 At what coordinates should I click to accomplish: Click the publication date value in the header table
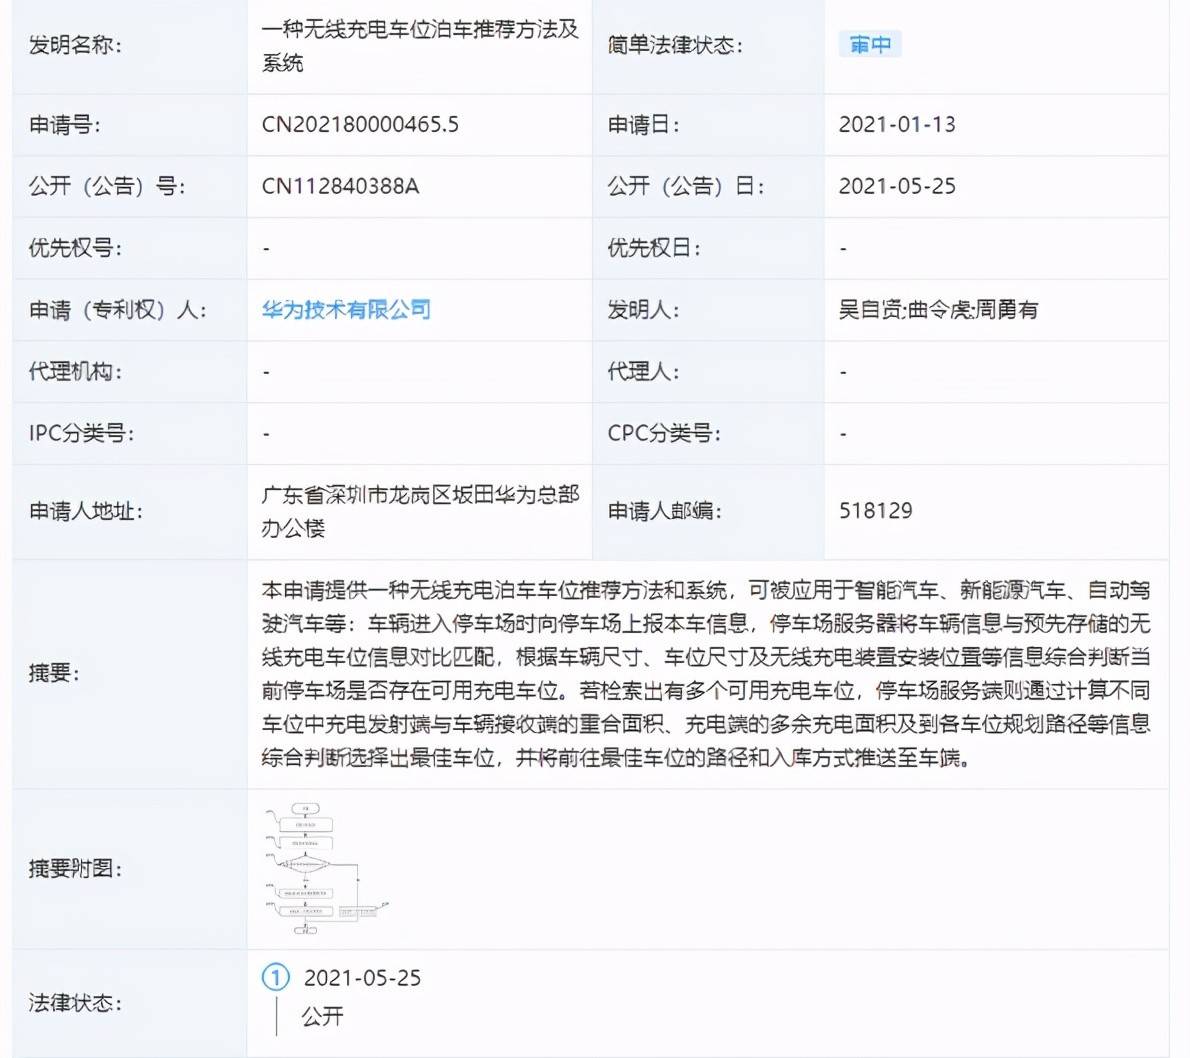(x=897, y=186)
